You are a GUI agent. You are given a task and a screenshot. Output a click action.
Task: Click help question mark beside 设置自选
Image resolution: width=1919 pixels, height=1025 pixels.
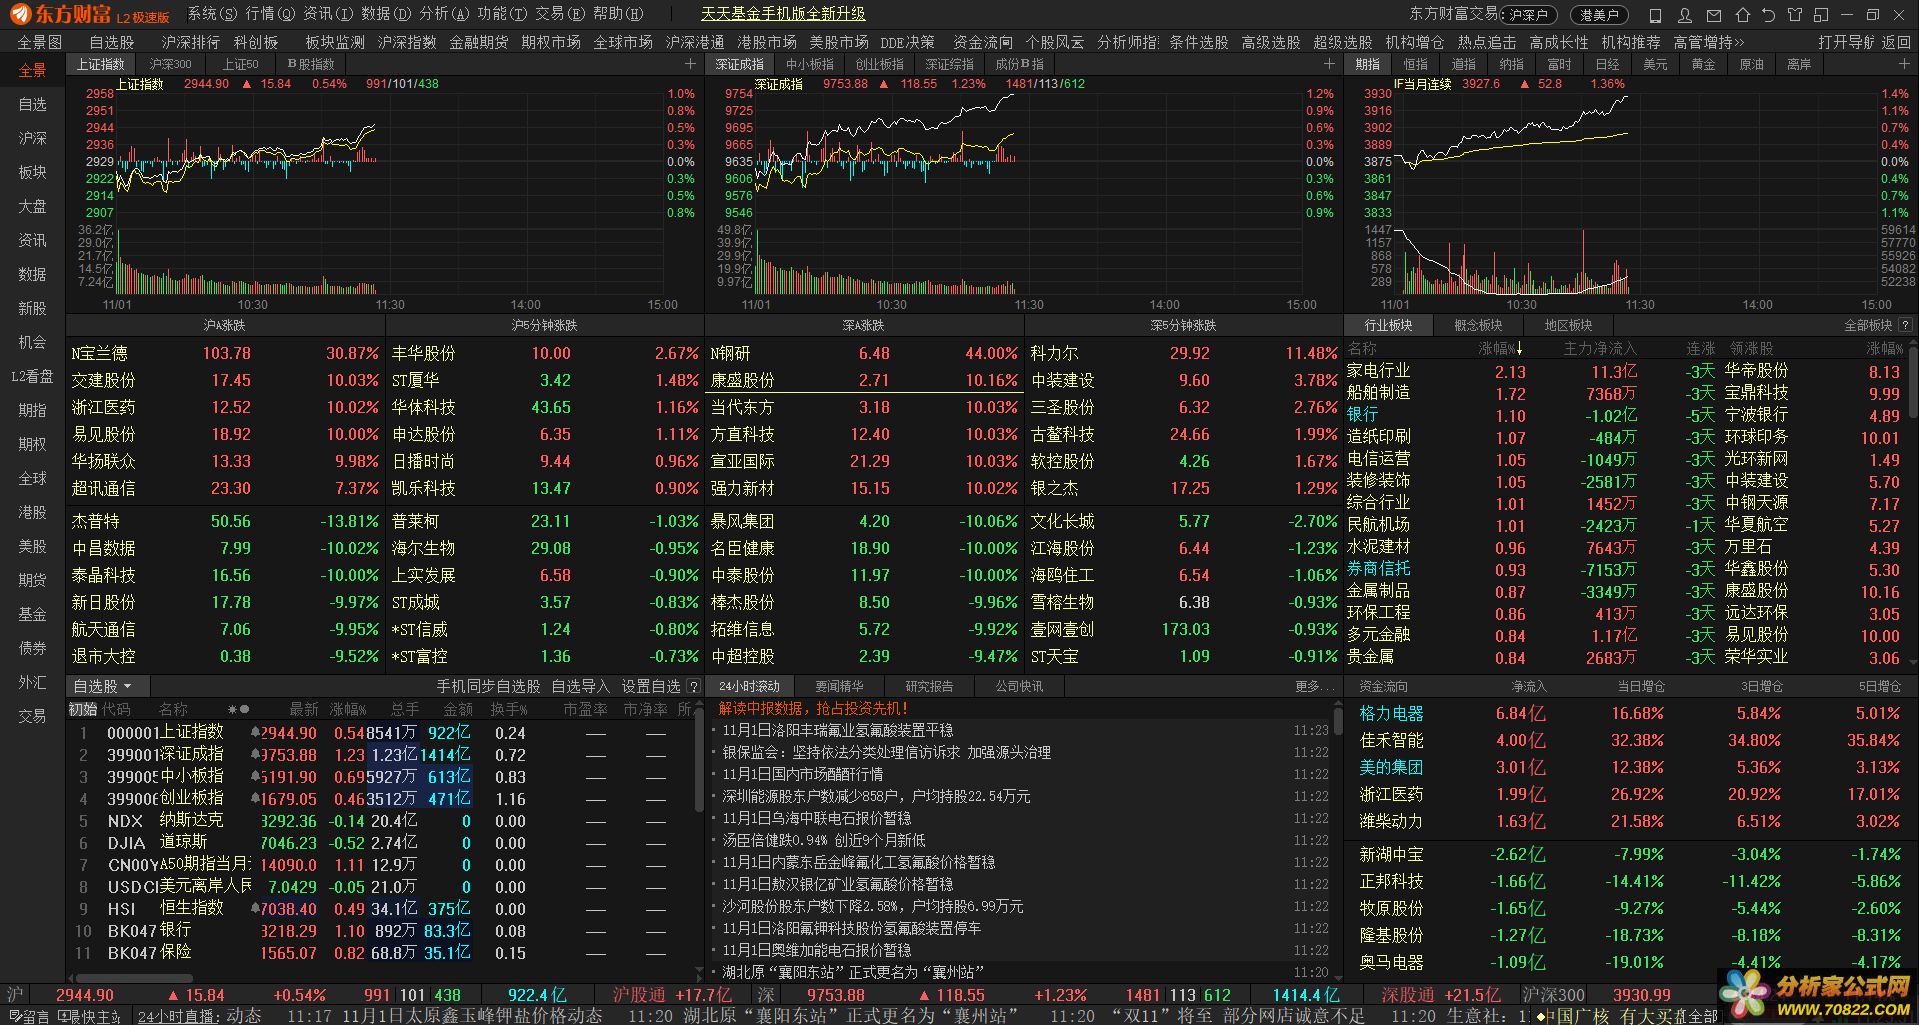coord(693,686)
